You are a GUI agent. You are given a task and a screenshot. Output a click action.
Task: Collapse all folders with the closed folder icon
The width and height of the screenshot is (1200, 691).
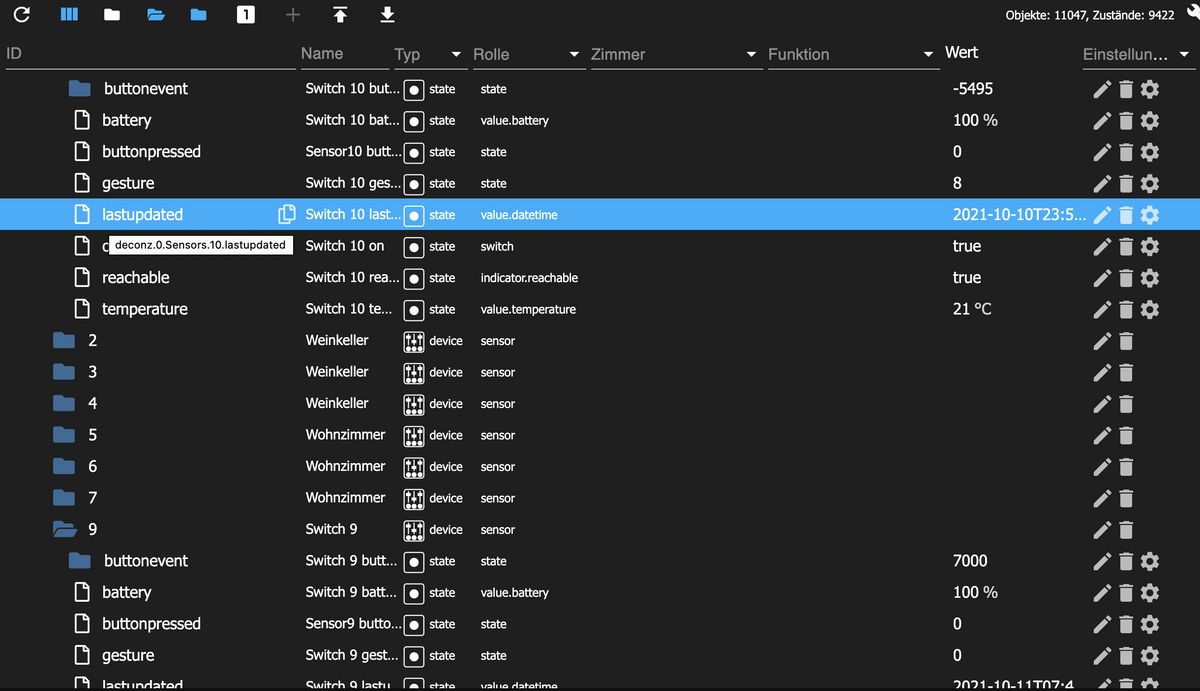pos(112,14)
